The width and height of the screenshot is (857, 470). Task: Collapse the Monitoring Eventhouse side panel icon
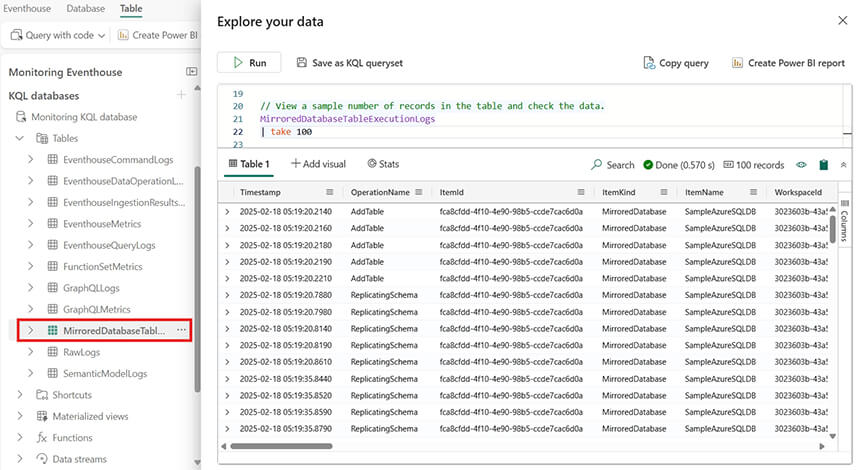pos(191,72)
